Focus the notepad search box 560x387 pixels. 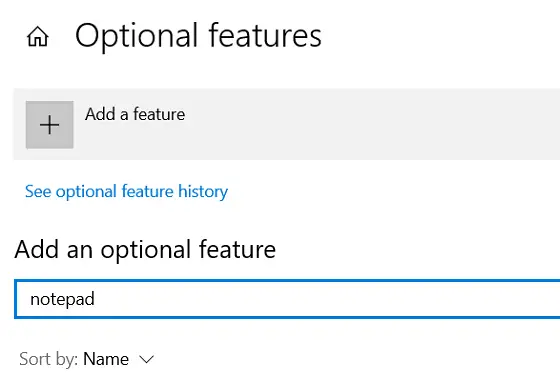pyautogui.click(x=287, y=299)
